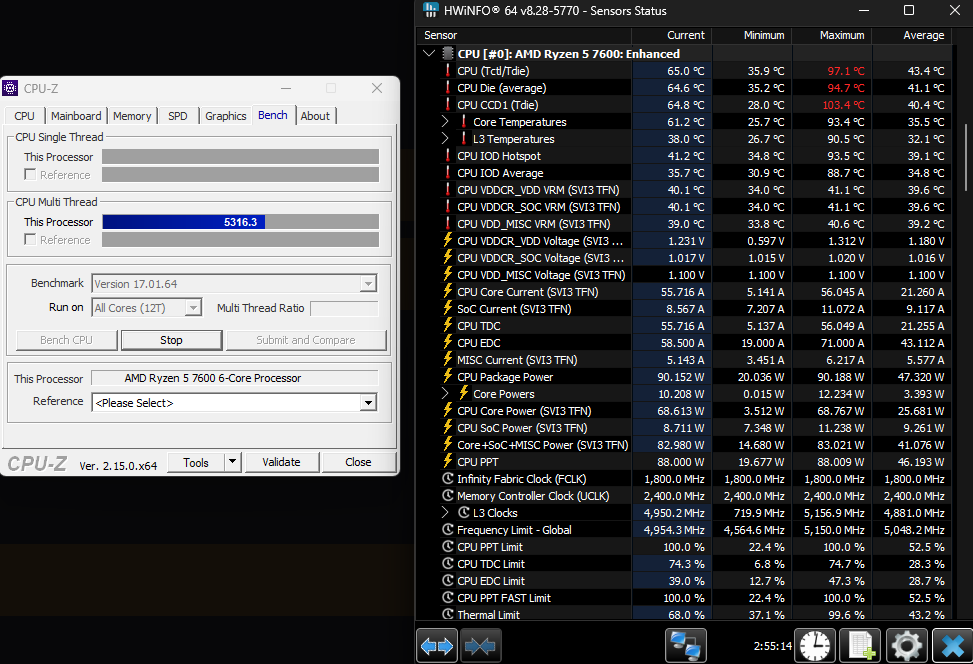Viewport: 973px width, 664px height.
Task: Click the Multi Thread benchmark progress bar
Action: coord(240,221)
